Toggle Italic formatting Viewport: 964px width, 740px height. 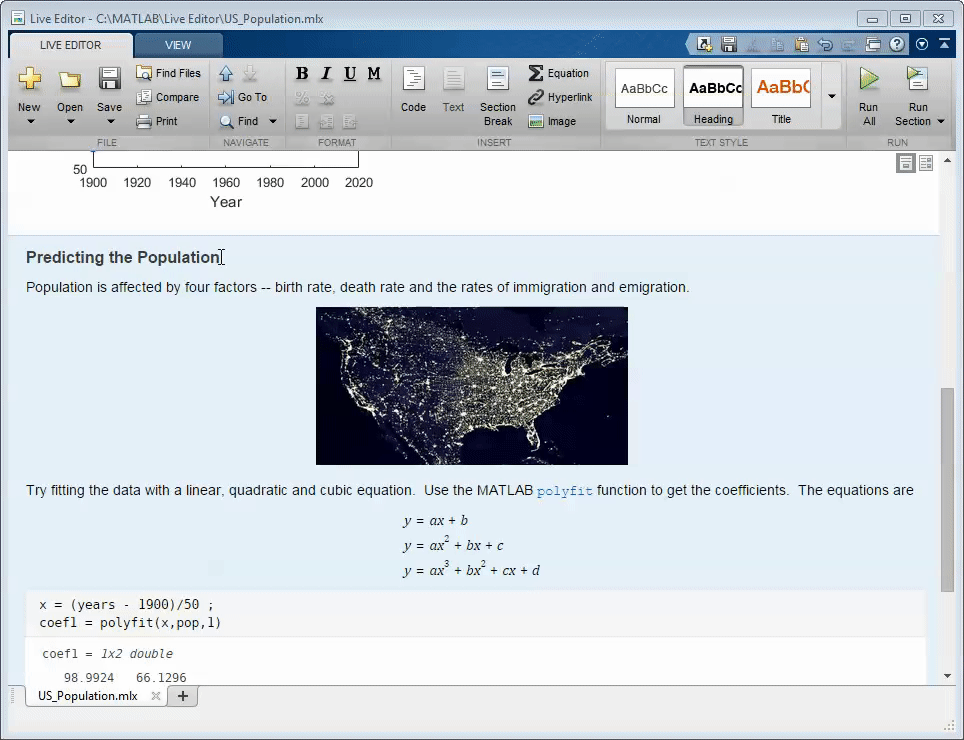(326, 74)
